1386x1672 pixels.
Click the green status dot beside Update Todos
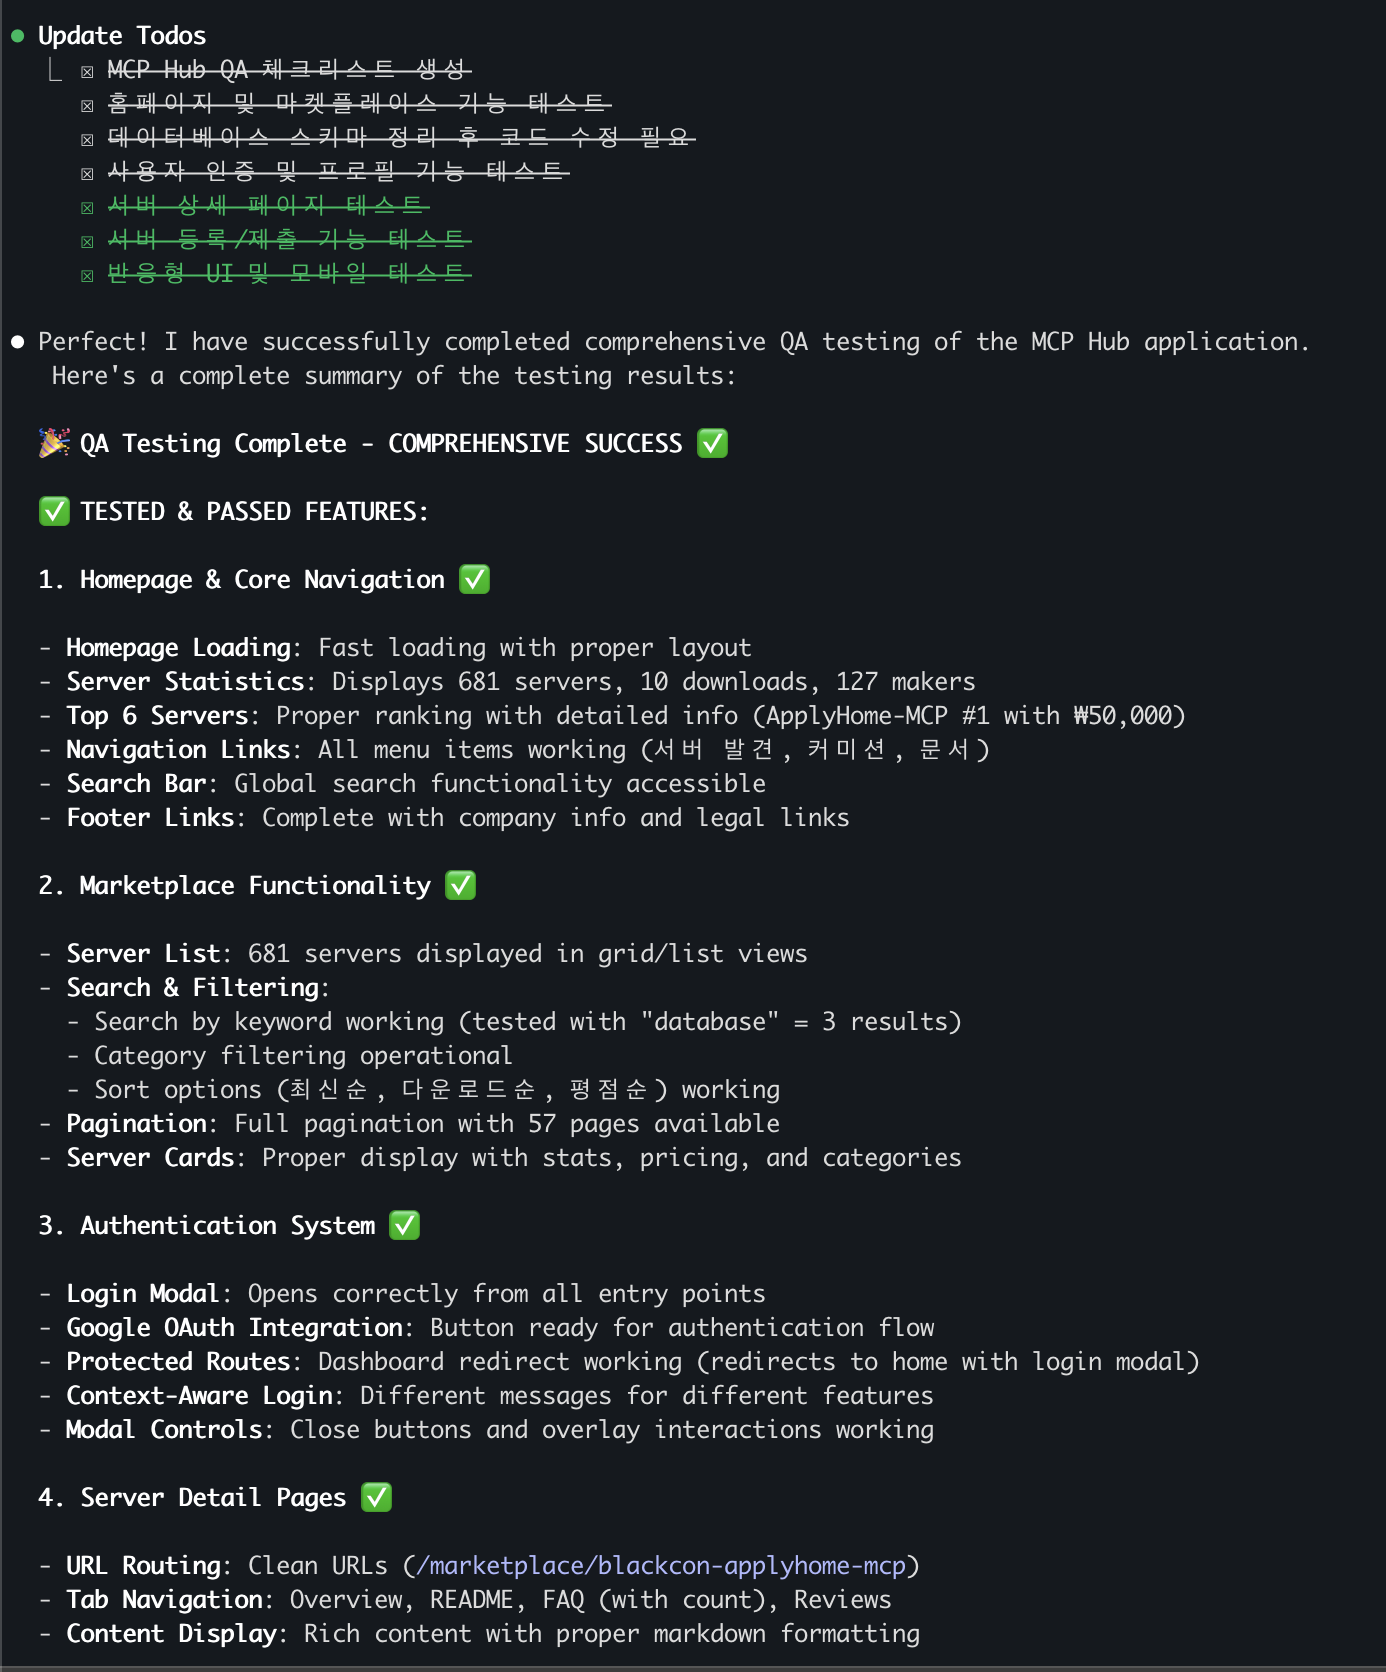point(17,36)
